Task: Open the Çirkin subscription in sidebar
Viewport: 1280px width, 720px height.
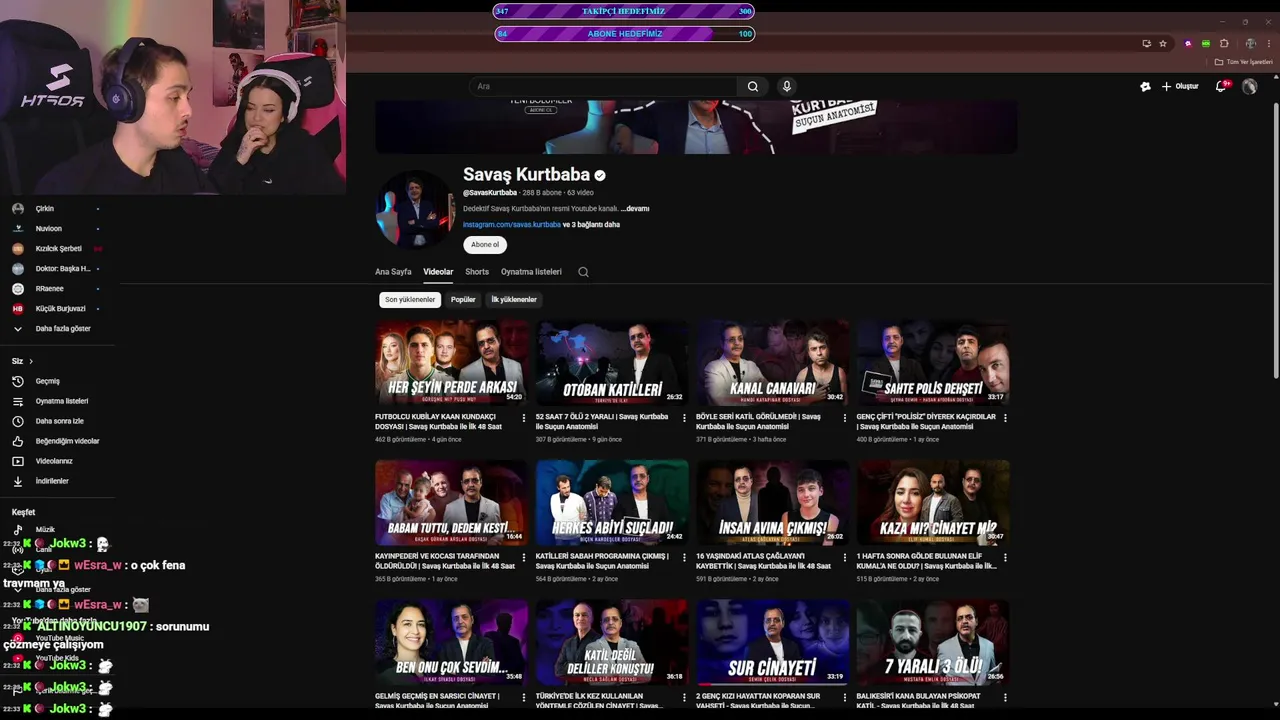Action: pyautogui.click(x=45, y=209)
